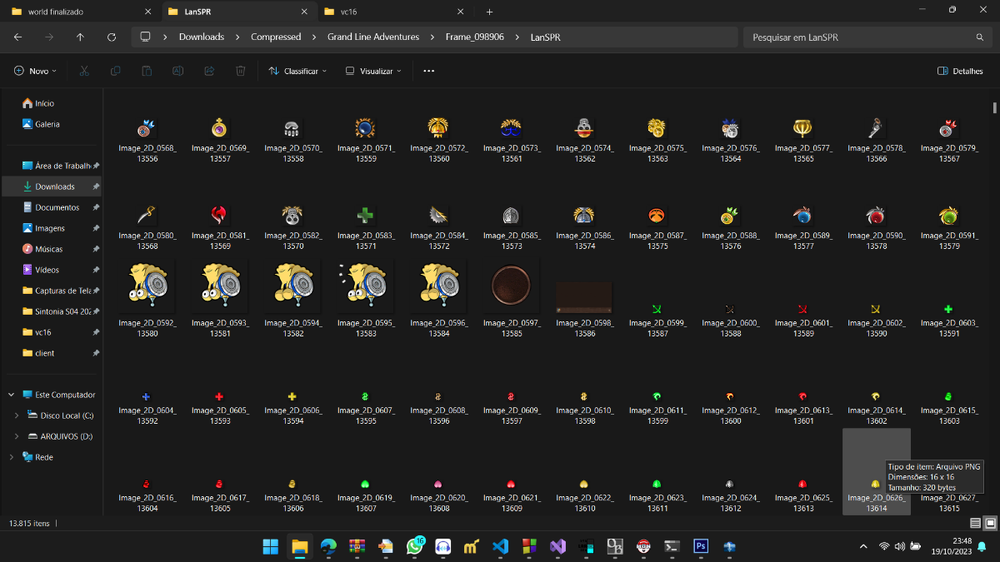Click the See more options ellipsis
The width and height of the screenshot is (1000, 562).
pos(429,71)
